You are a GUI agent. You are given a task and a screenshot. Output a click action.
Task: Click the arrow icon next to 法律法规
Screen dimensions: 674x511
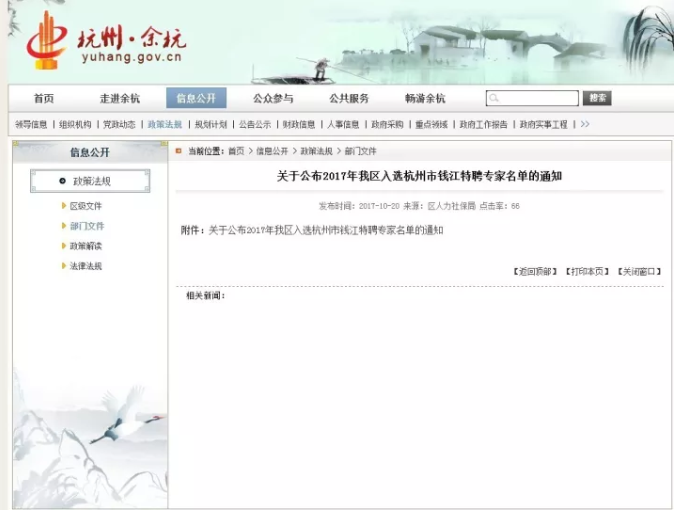64,266
